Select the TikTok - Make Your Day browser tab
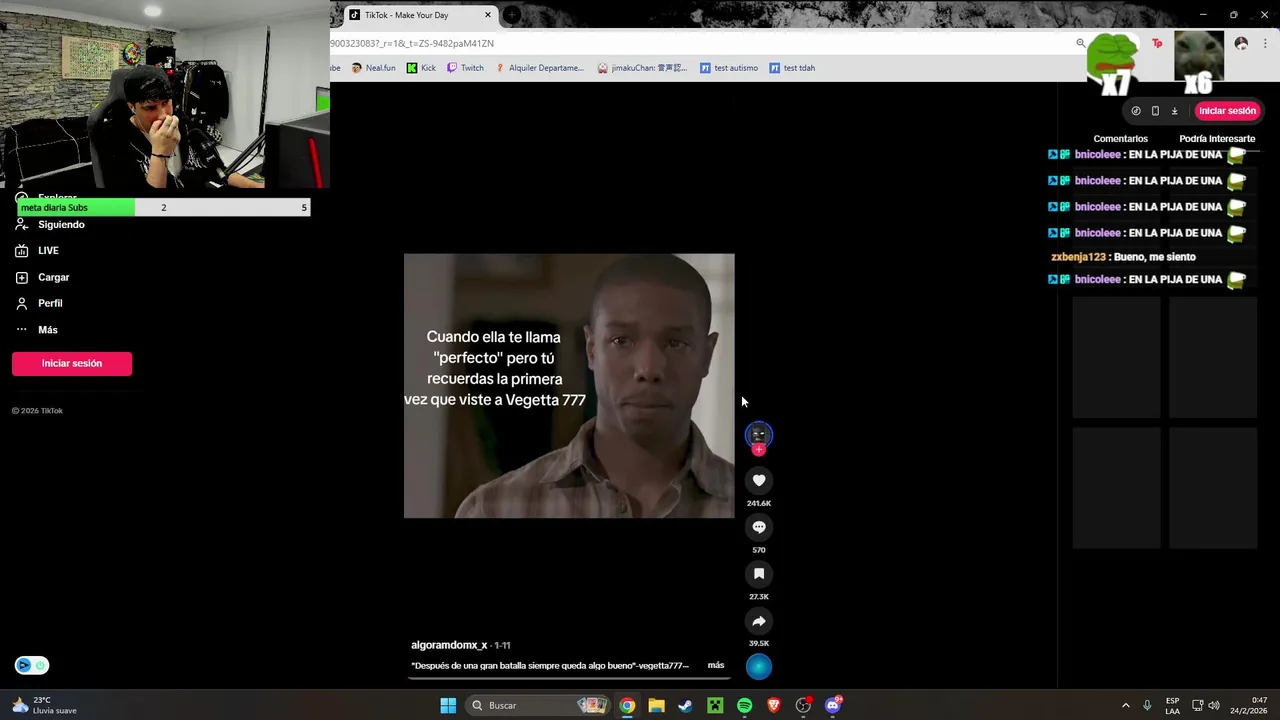 tap(420, 15)
